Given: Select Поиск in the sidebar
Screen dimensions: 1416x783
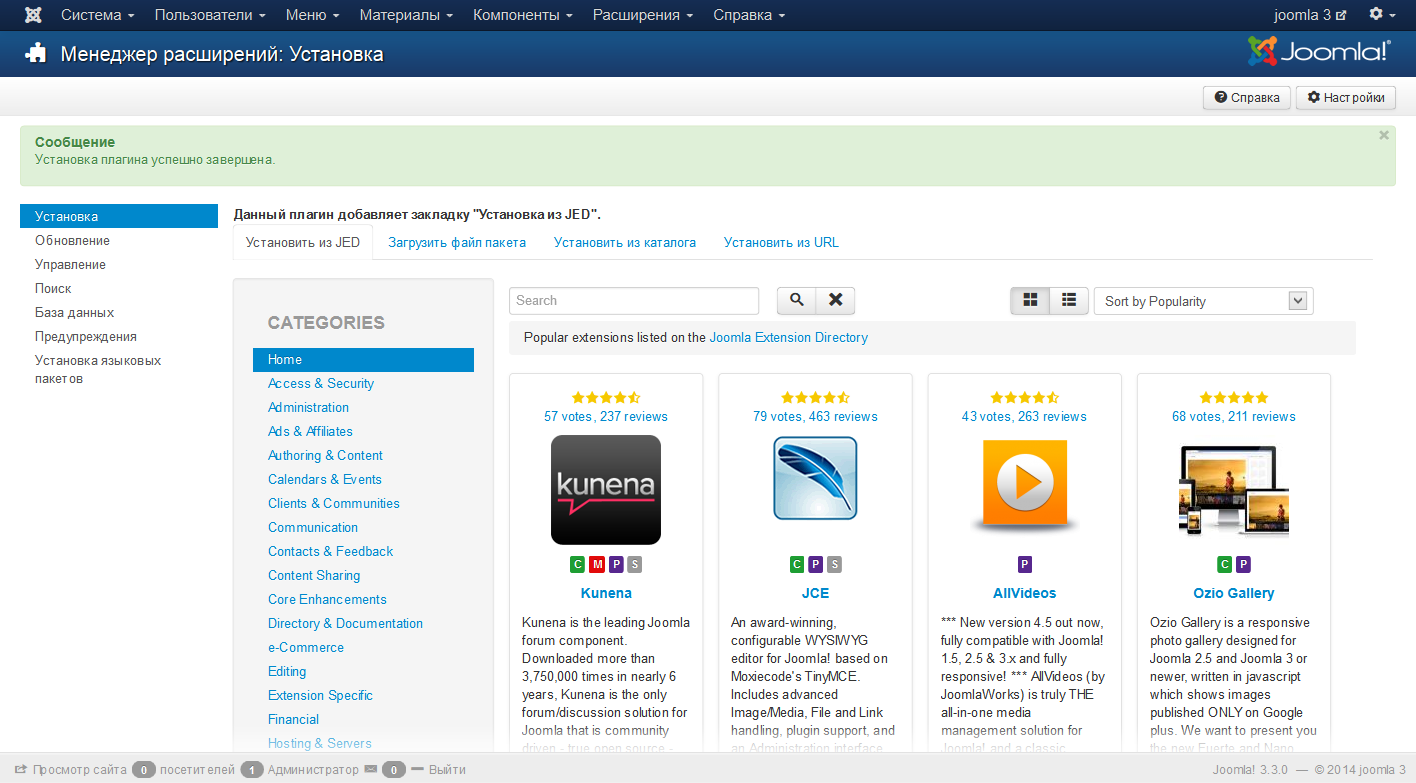Looking at the screenshot, I should (x=53, y=289).
